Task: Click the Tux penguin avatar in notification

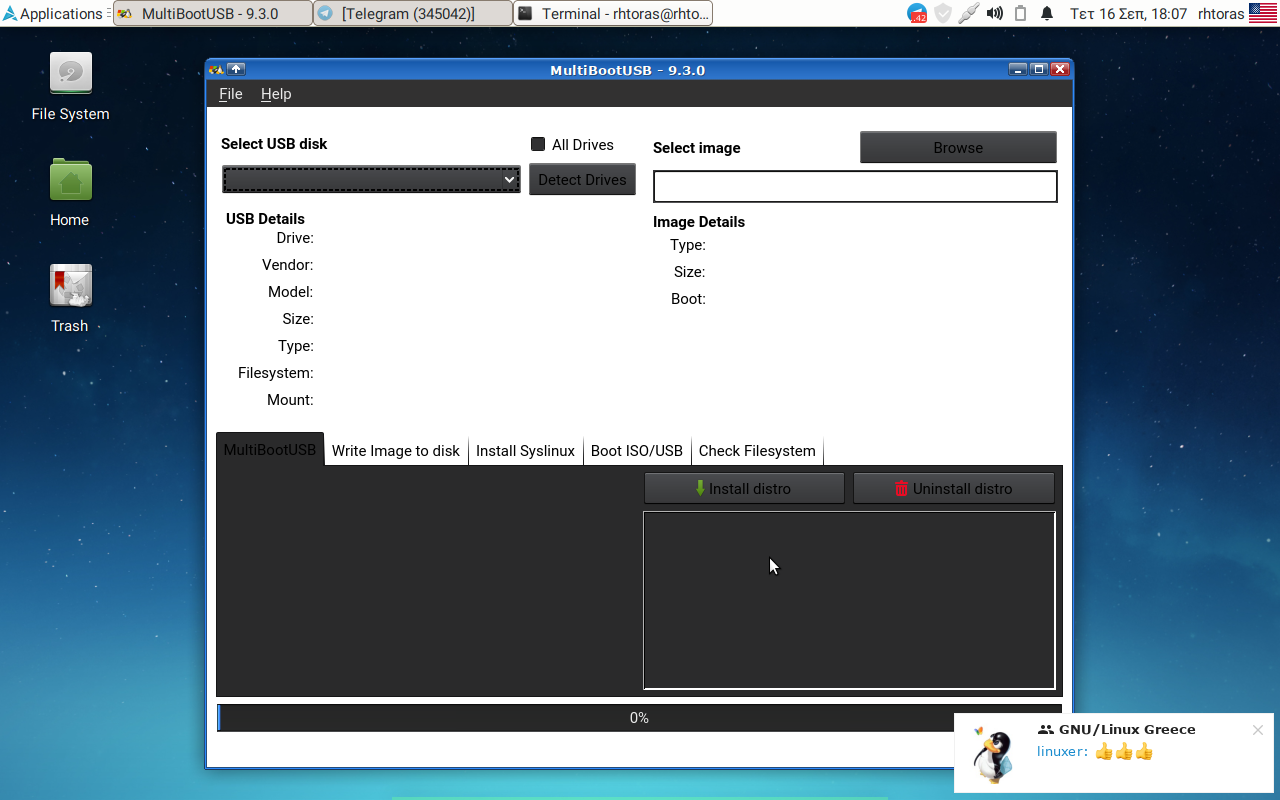Action: pos(993,754)
